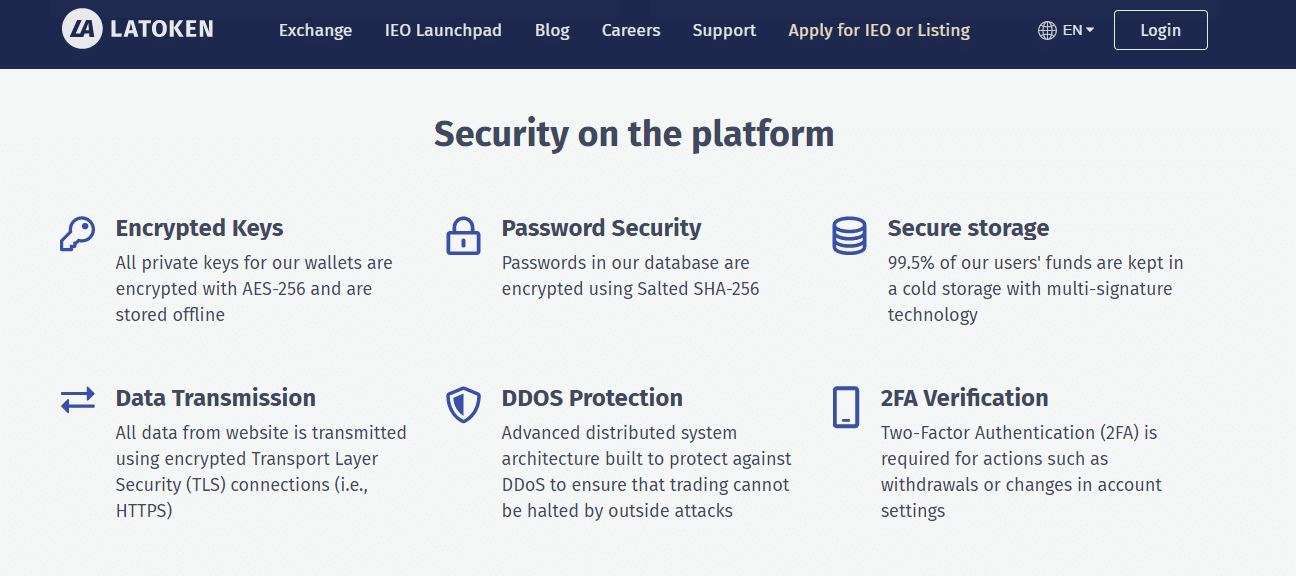Click the shield icon for DDOS Protection
The width and height of the screenshot is (1296, 576).
tap(463, 405)
